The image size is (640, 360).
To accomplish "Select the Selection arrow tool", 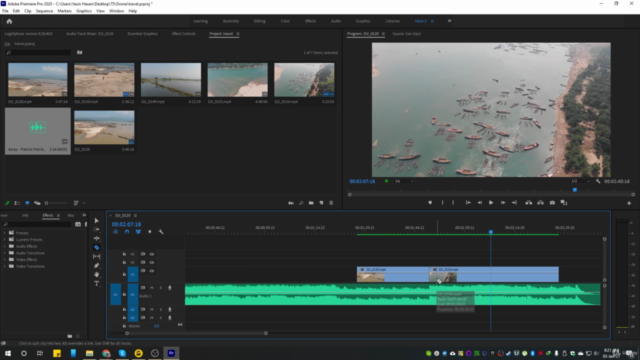I will 97,221.
